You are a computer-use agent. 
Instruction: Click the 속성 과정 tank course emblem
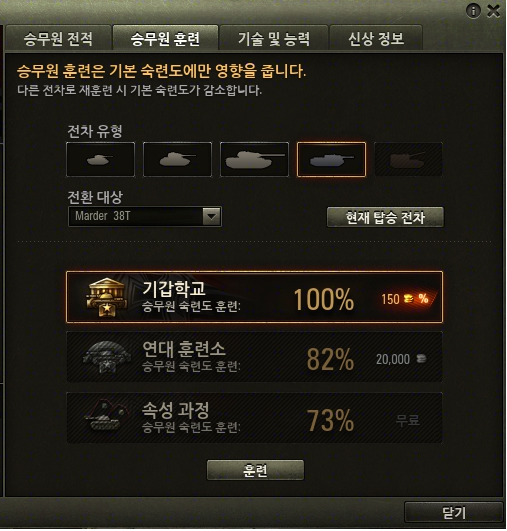point(107,416)
